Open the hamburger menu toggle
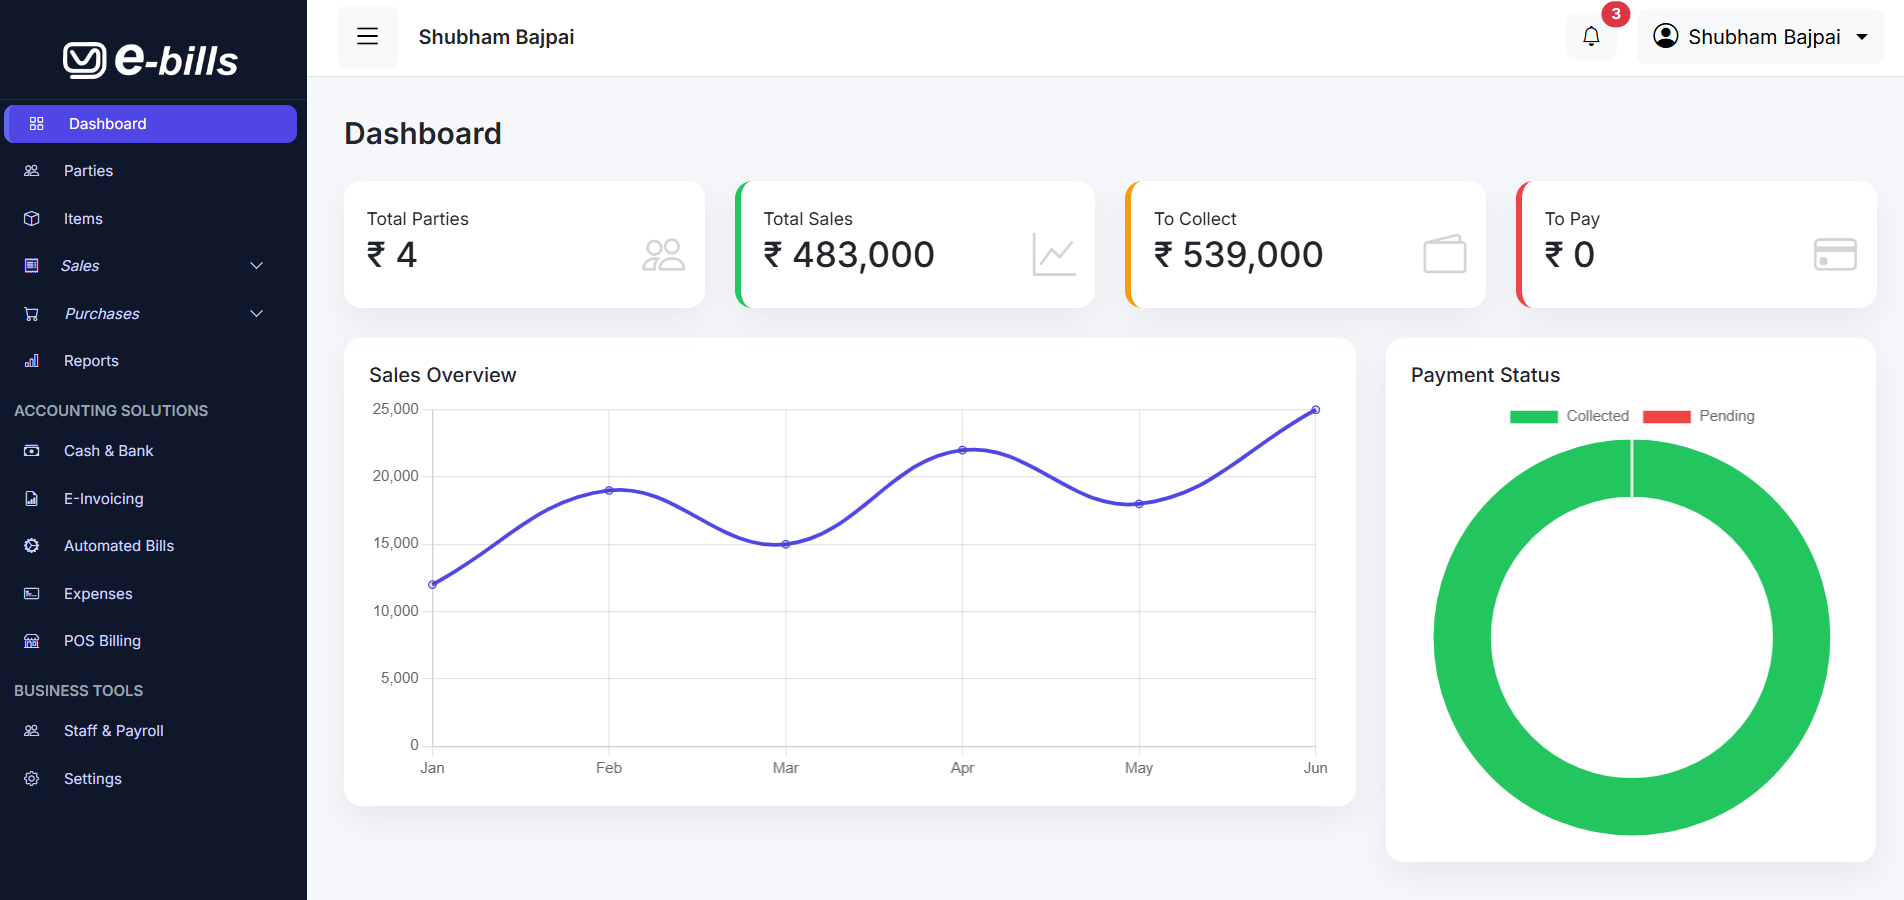Image resolution: width=1904 pixels, height=900 pixels. pos(367,36)
